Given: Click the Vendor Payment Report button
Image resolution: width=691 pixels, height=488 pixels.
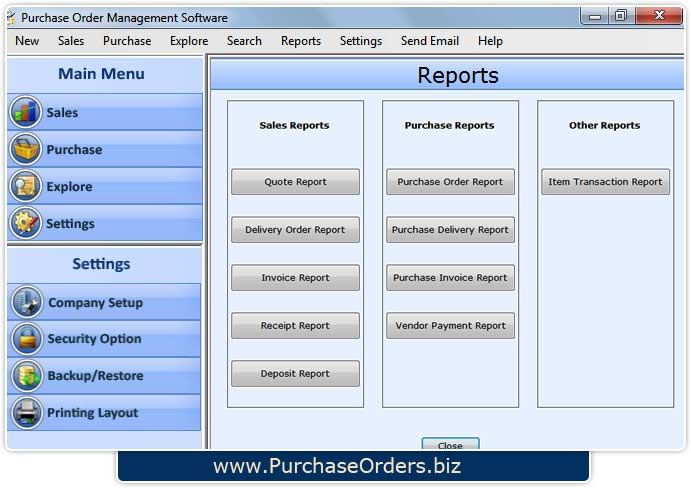Looking at the screenshot, I should 450,326.
